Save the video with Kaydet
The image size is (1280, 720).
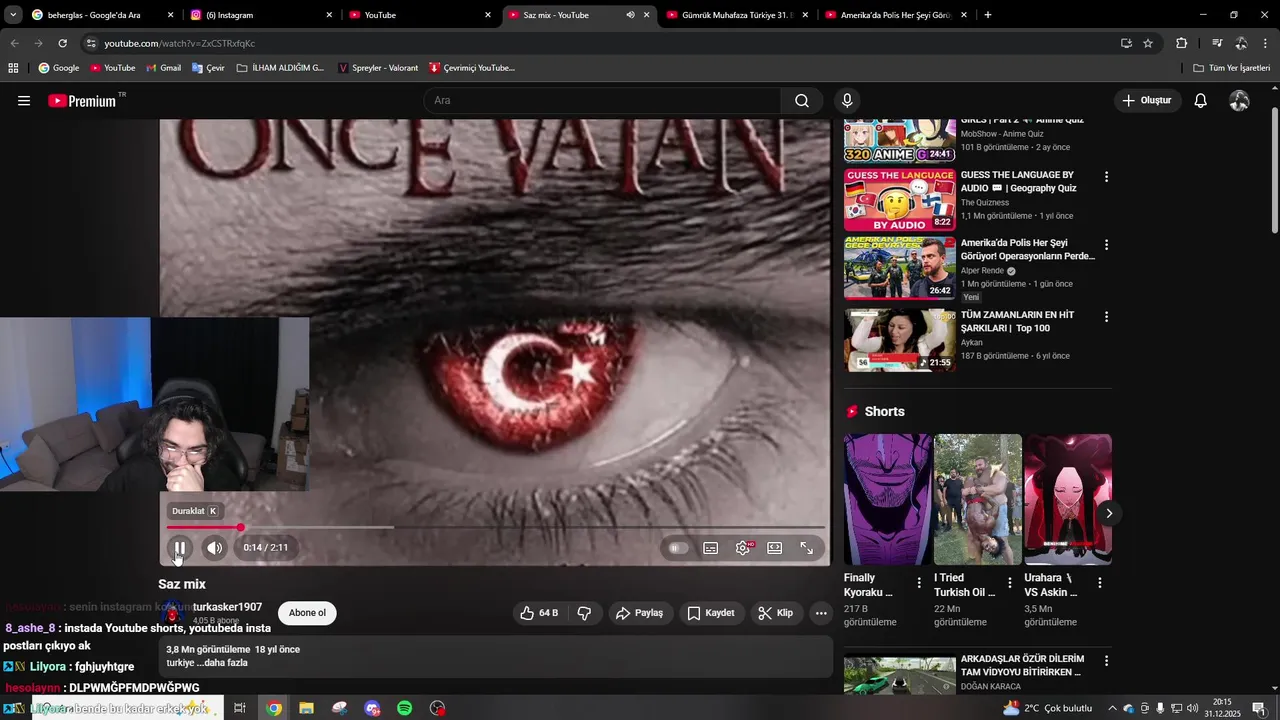[x=711, y=613]
